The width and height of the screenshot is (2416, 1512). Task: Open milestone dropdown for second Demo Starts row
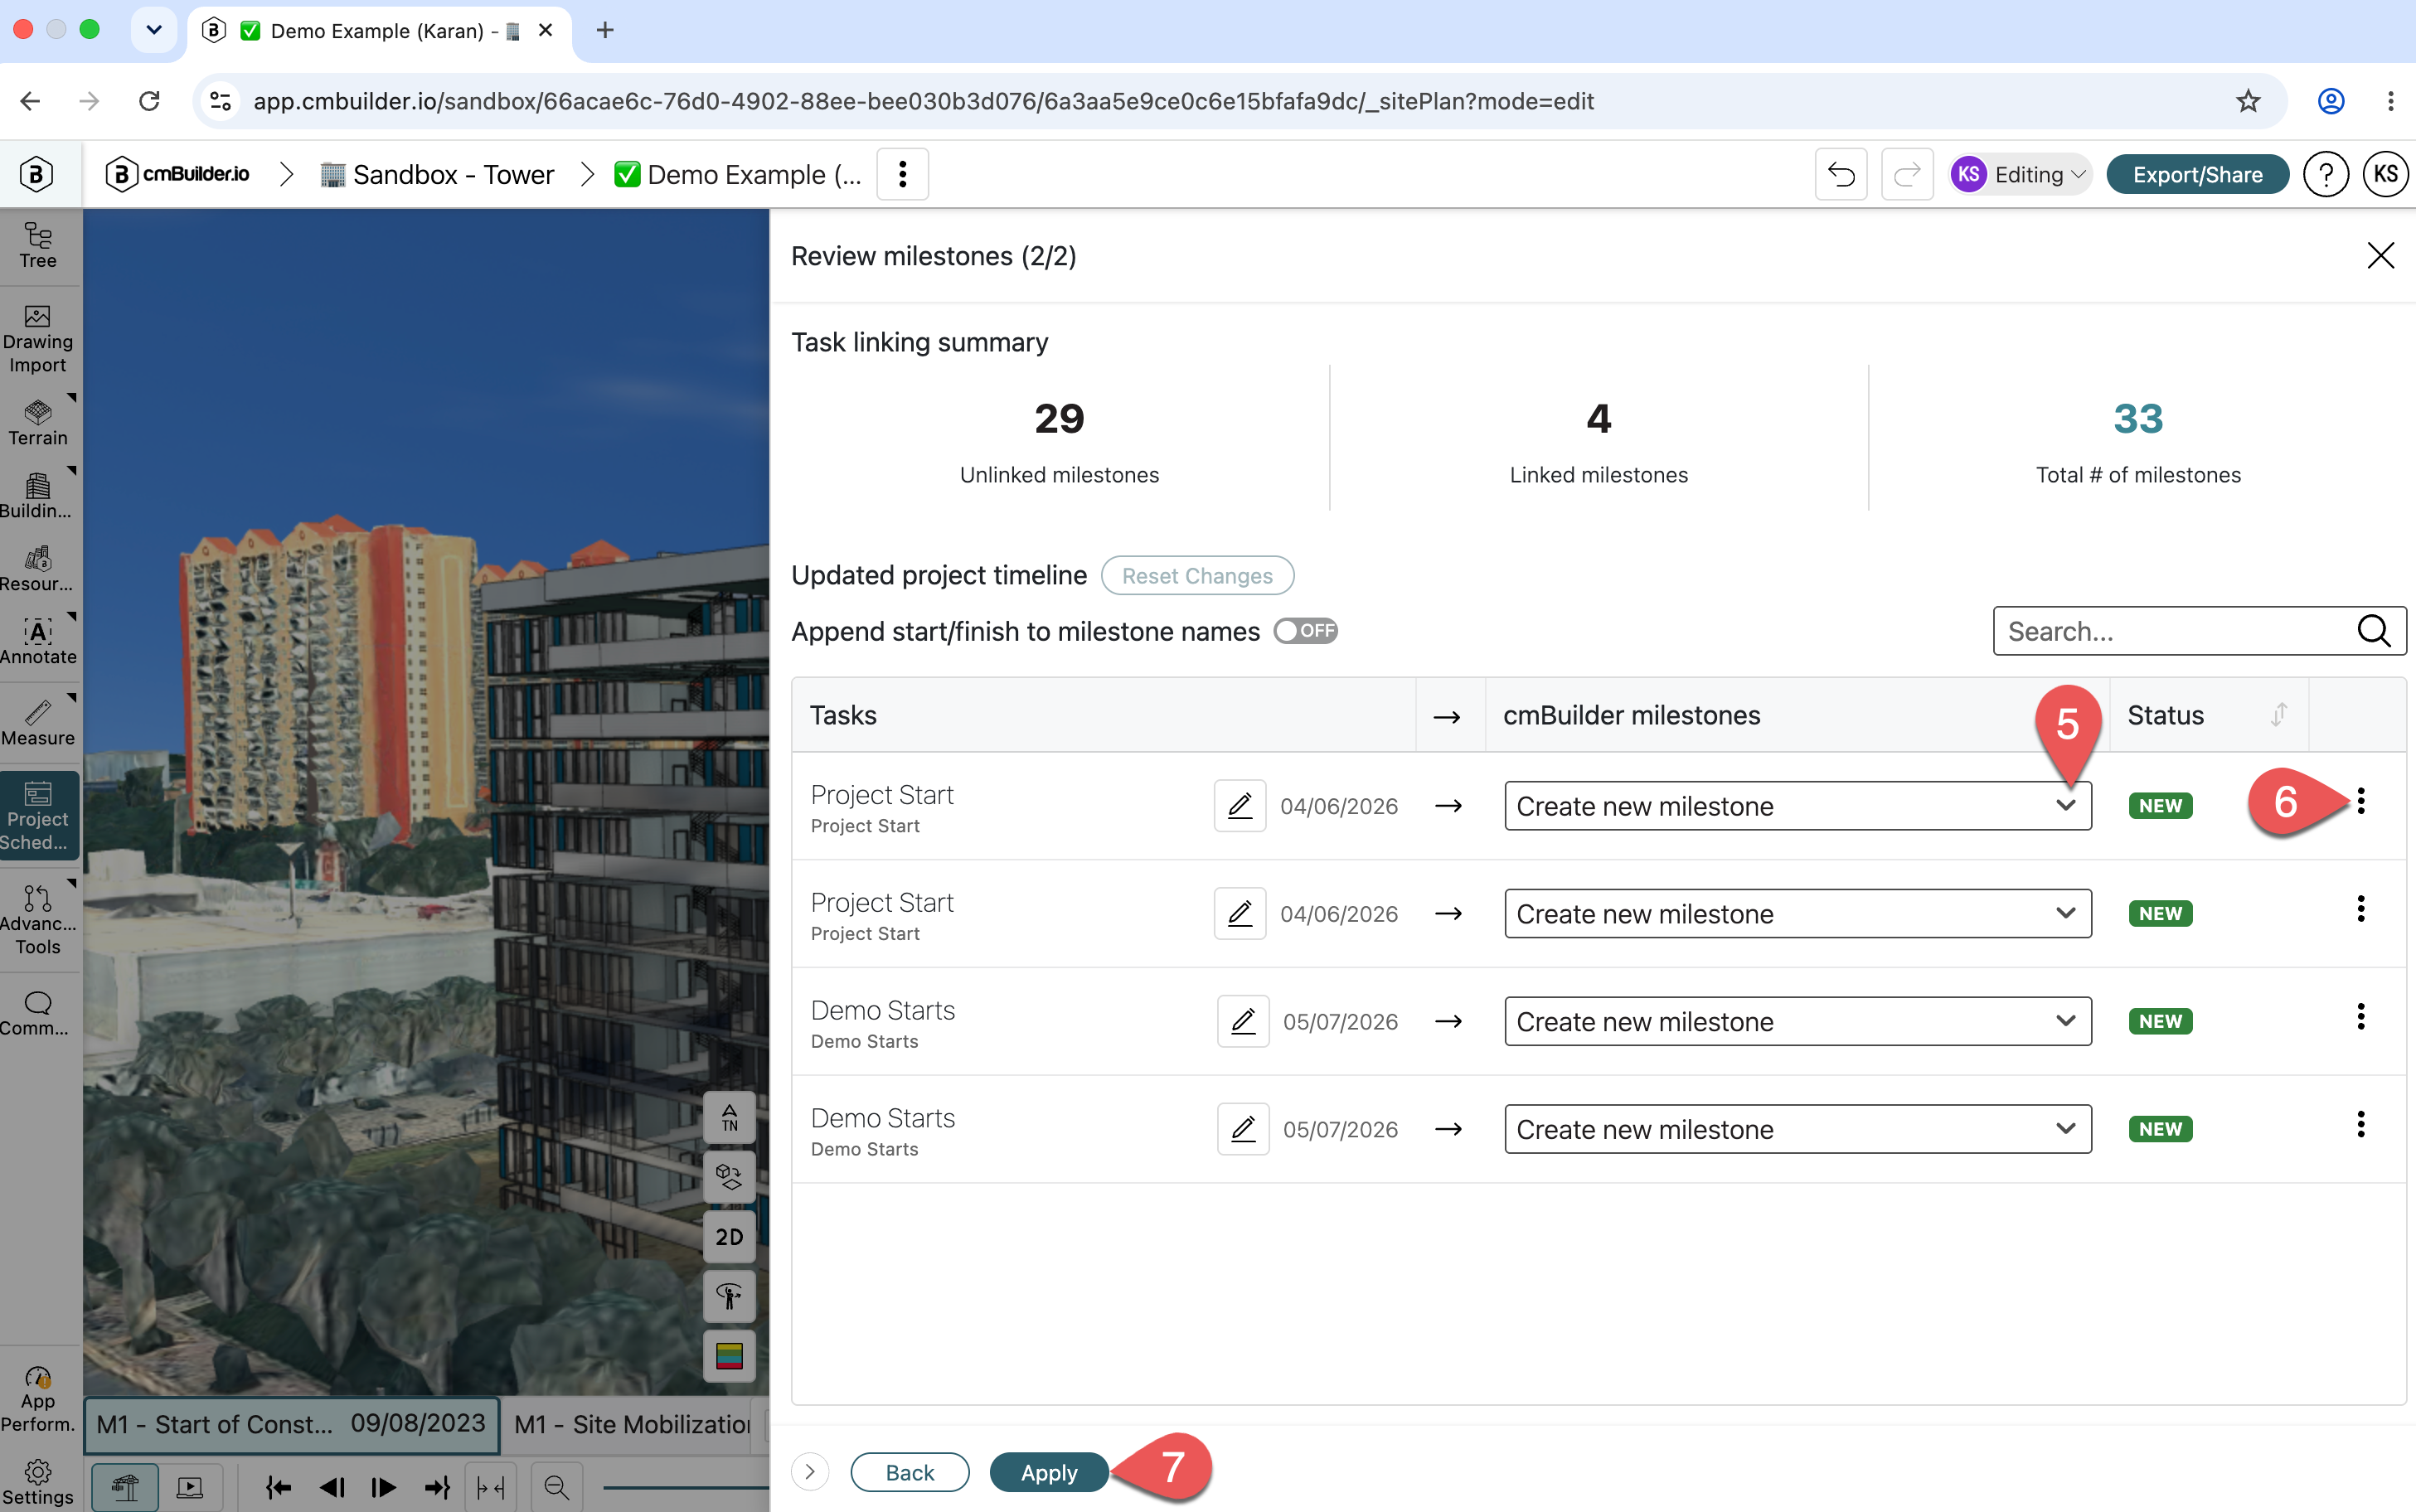tap(1797, 1129)
